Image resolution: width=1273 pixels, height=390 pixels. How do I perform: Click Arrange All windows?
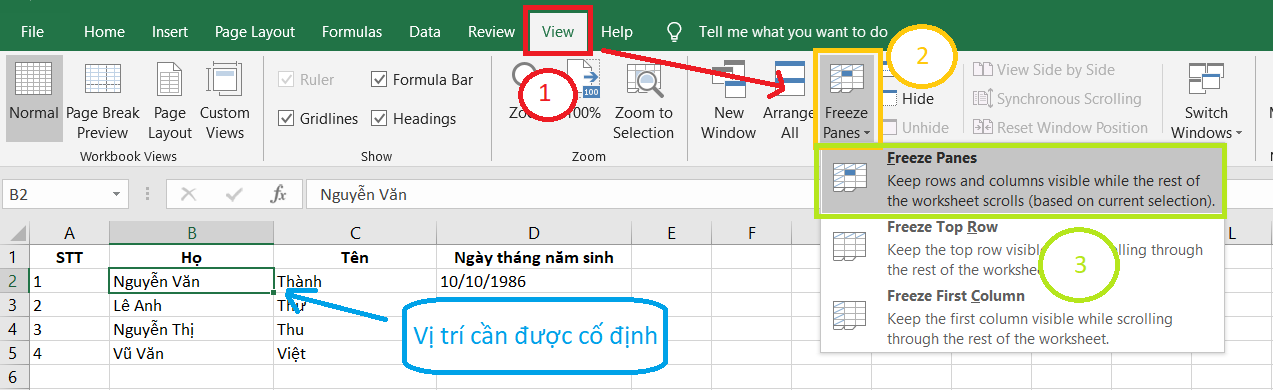790,100
